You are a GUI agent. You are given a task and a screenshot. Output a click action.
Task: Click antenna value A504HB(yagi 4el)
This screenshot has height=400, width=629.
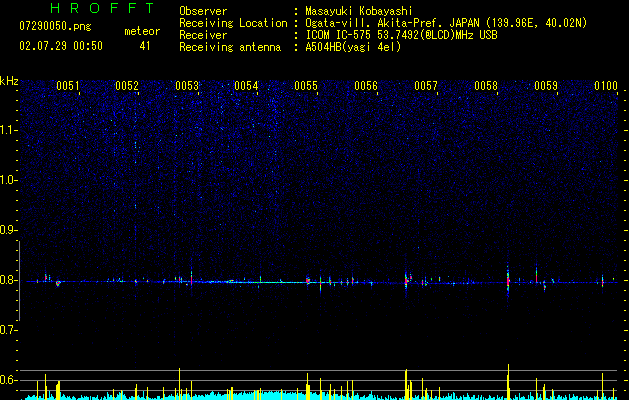[353, 47]
